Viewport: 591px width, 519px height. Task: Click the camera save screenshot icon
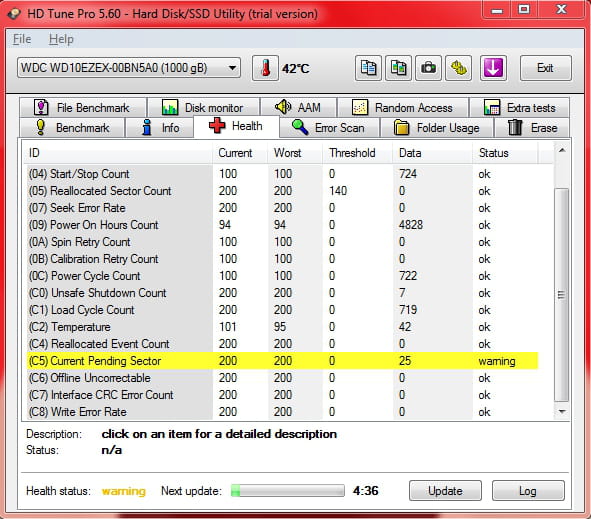click(x=428, y=68)
